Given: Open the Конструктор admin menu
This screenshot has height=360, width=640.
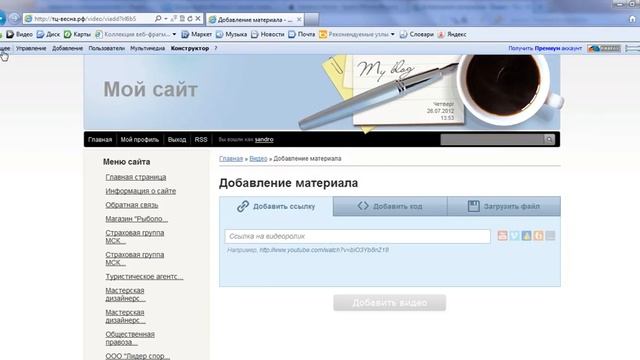Looking at the screenshot, I should [190, 48].
